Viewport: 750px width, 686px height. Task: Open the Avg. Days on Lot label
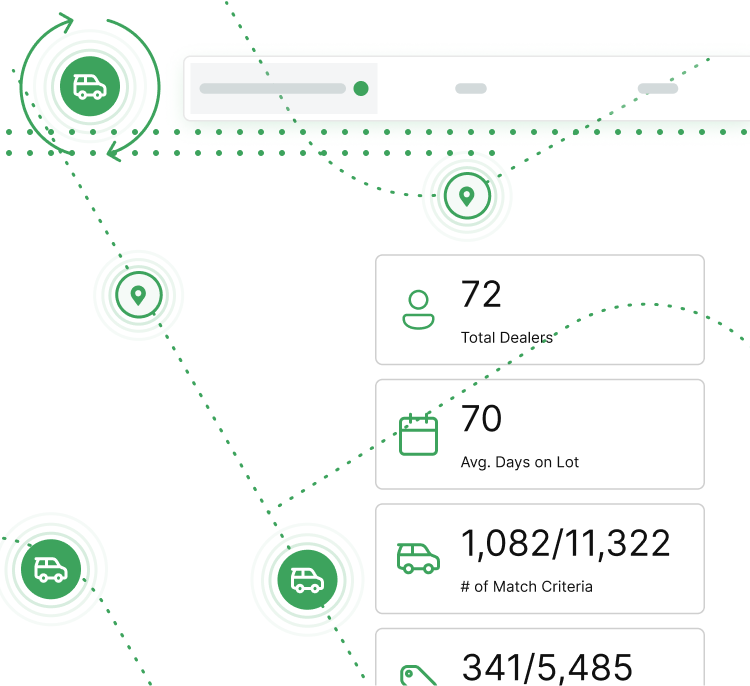coord(519,462)
